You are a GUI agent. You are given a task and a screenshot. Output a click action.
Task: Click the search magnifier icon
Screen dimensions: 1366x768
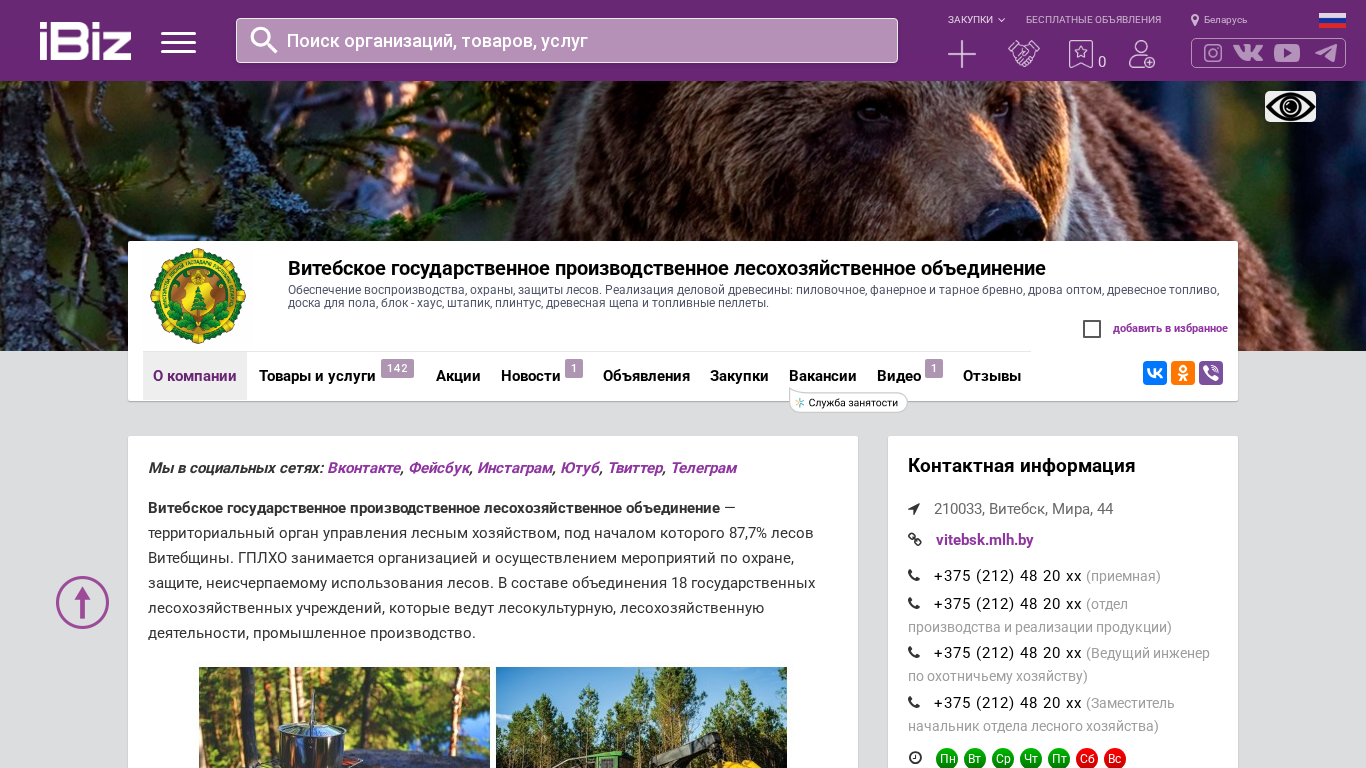pyautogui.click(x=264, y=40)
